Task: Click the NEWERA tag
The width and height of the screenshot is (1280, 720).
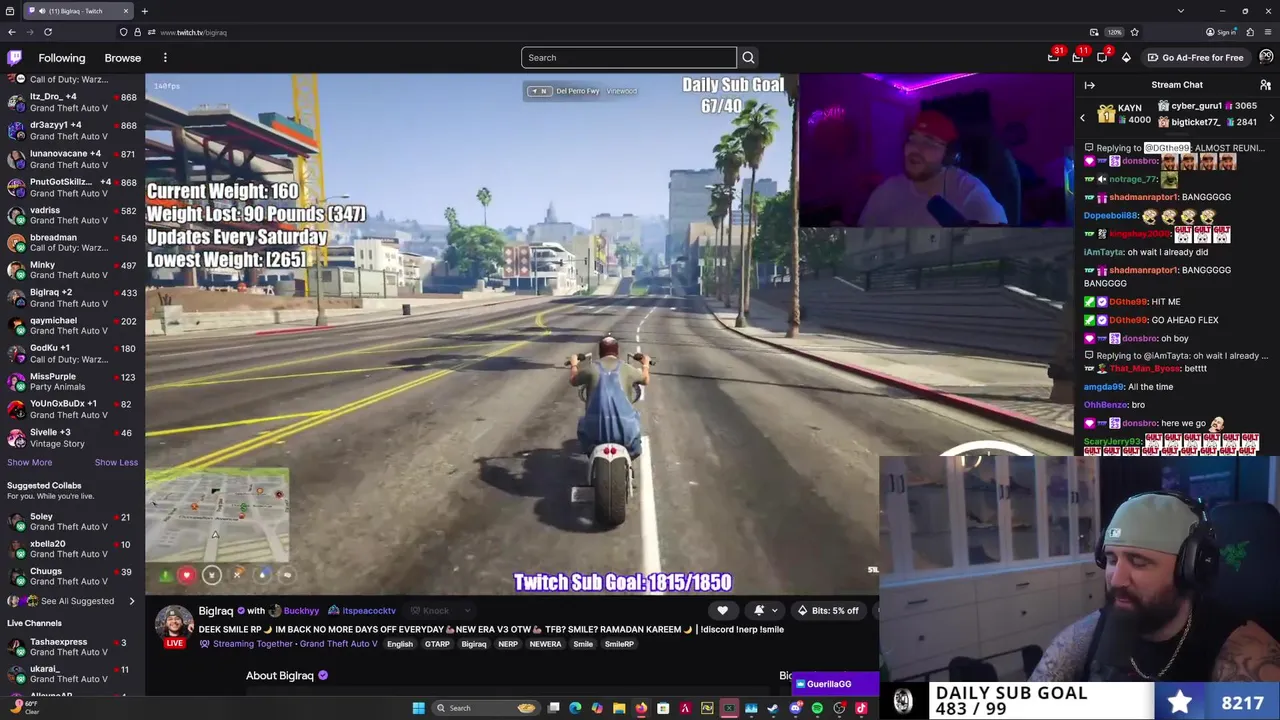Action: [x=545, y=644]
